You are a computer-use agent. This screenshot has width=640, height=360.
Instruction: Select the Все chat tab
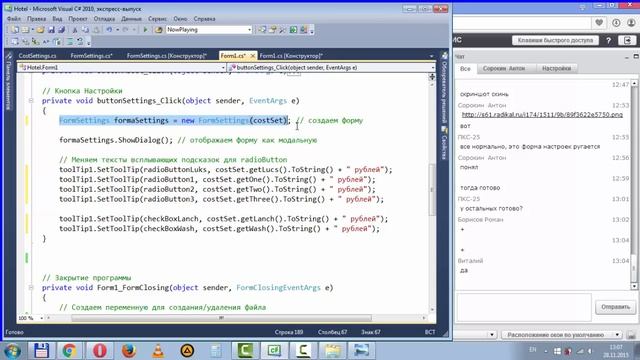[465, 69]
